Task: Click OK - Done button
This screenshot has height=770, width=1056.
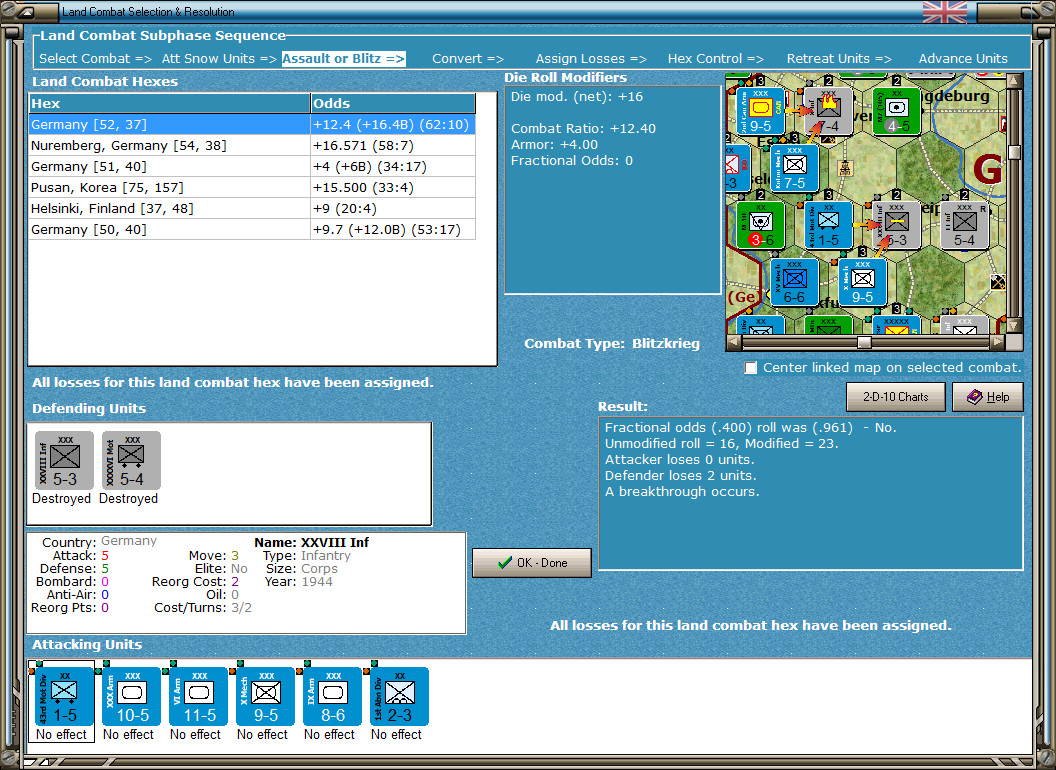Action: tap(532, 563)
